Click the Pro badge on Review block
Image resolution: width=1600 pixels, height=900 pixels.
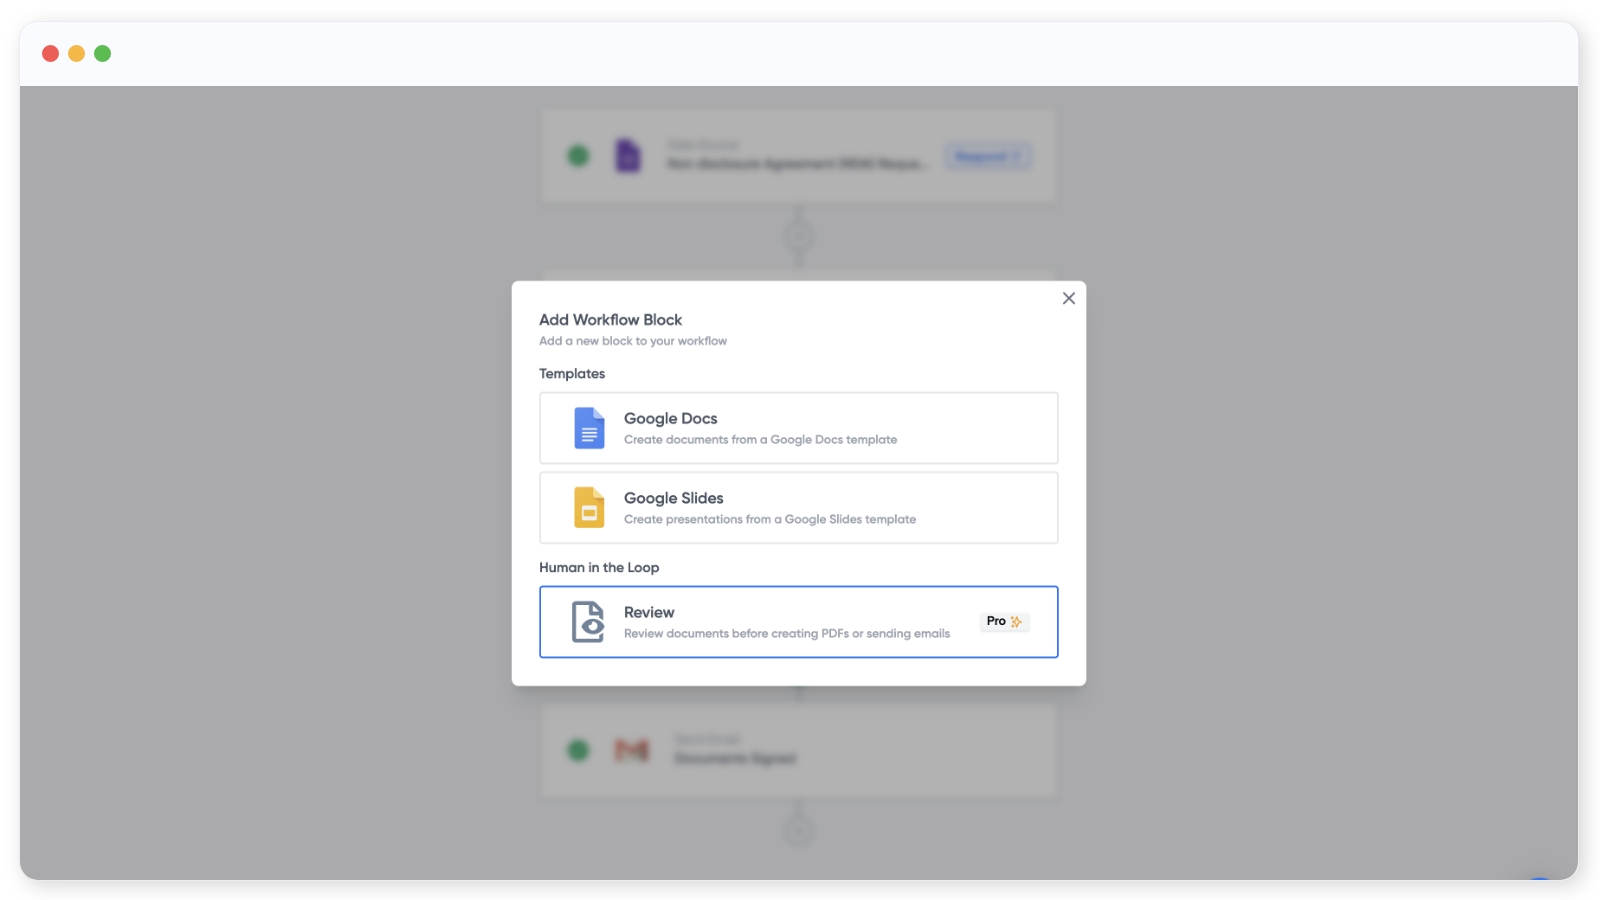pos(996,622)
